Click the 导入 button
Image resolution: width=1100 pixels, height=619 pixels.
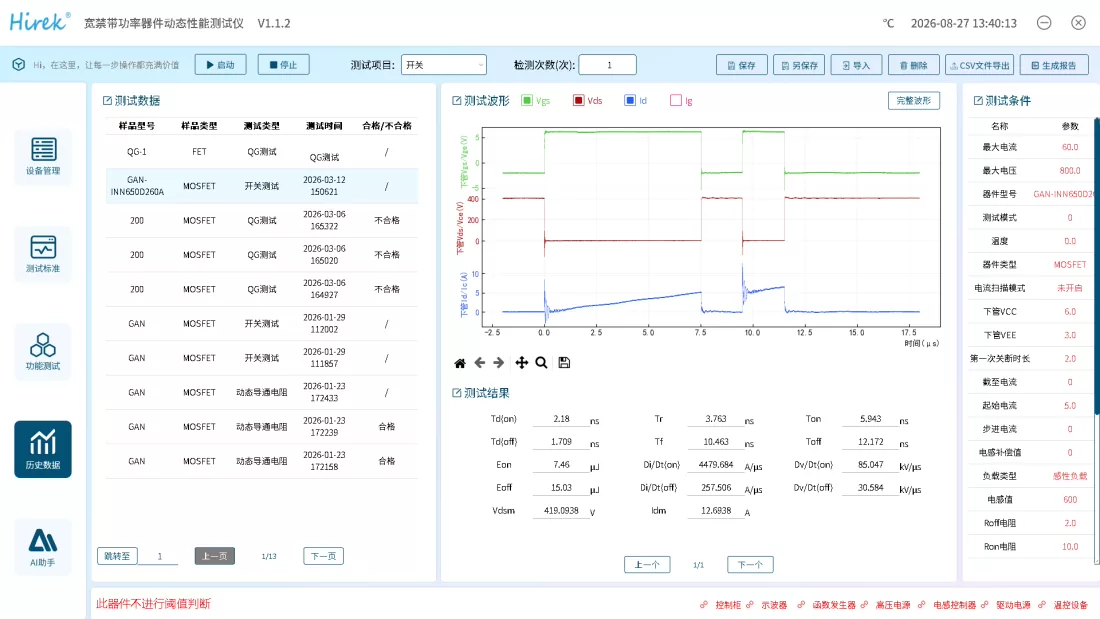coord(856,65)
